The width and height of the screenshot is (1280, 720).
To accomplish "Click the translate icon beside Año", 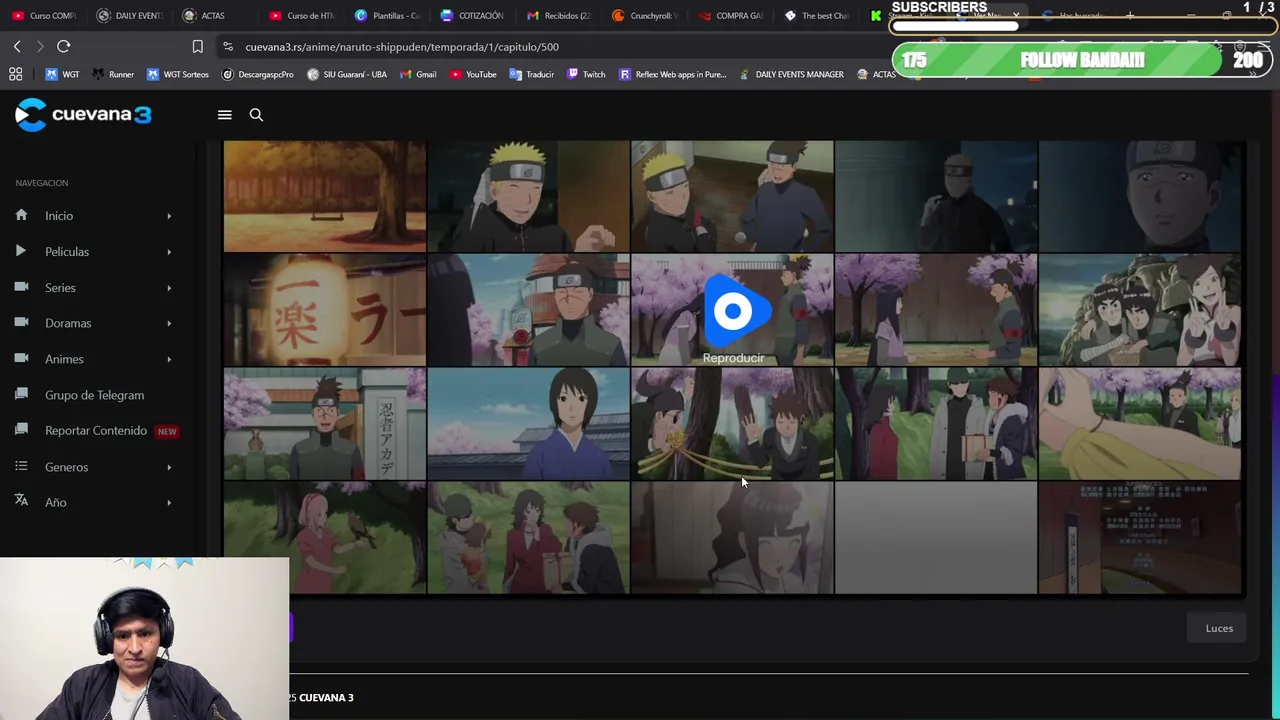I will coord(22,502).
